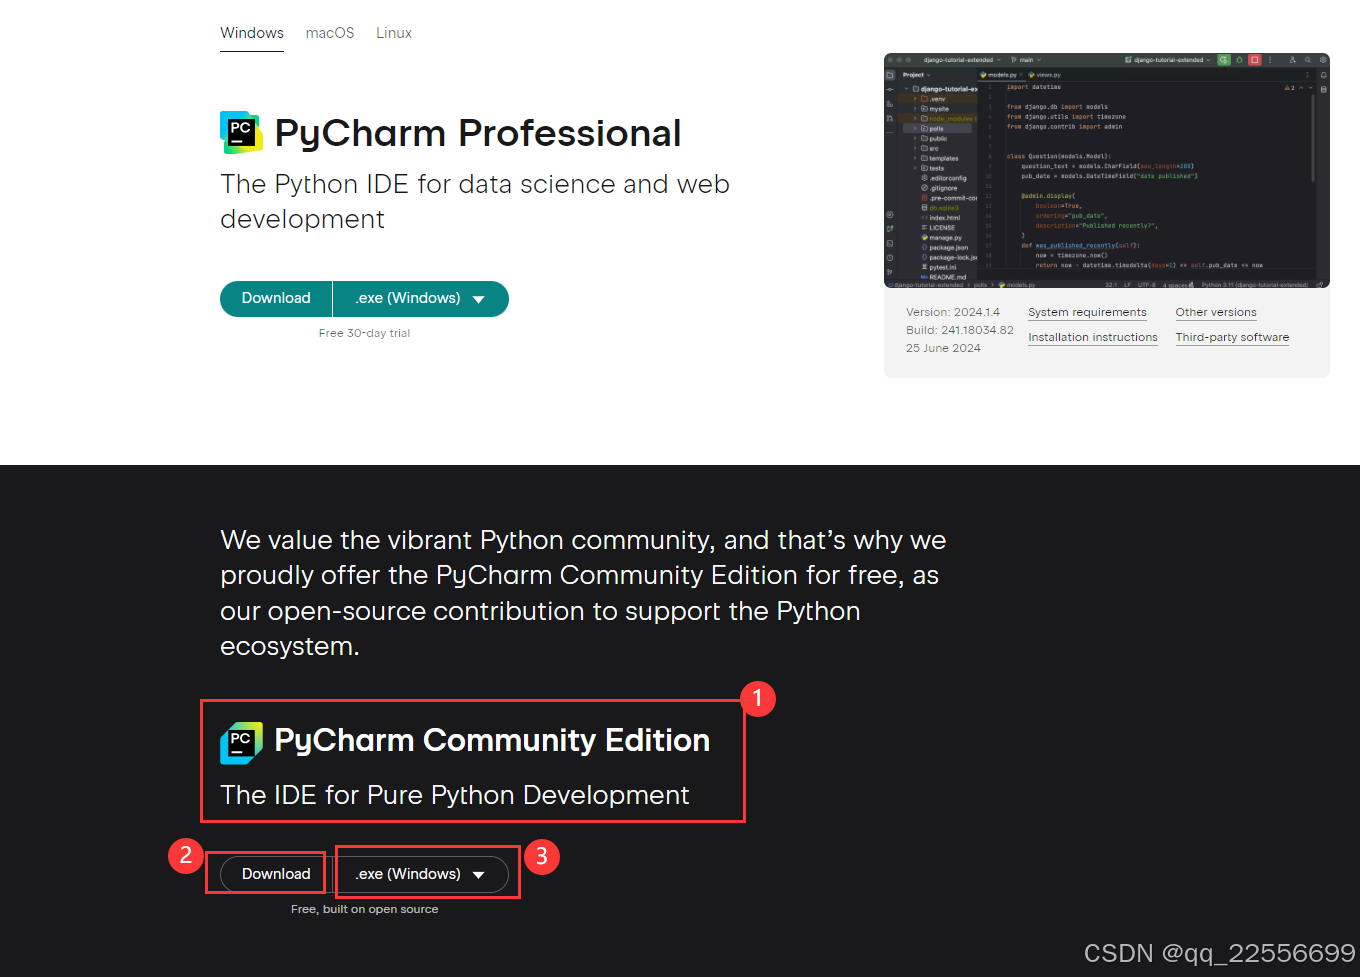Click the 'Build: 241.18034.82' text
This screenshot has height=977, width=1360.
pyautogui.click(x=960, y=330)
